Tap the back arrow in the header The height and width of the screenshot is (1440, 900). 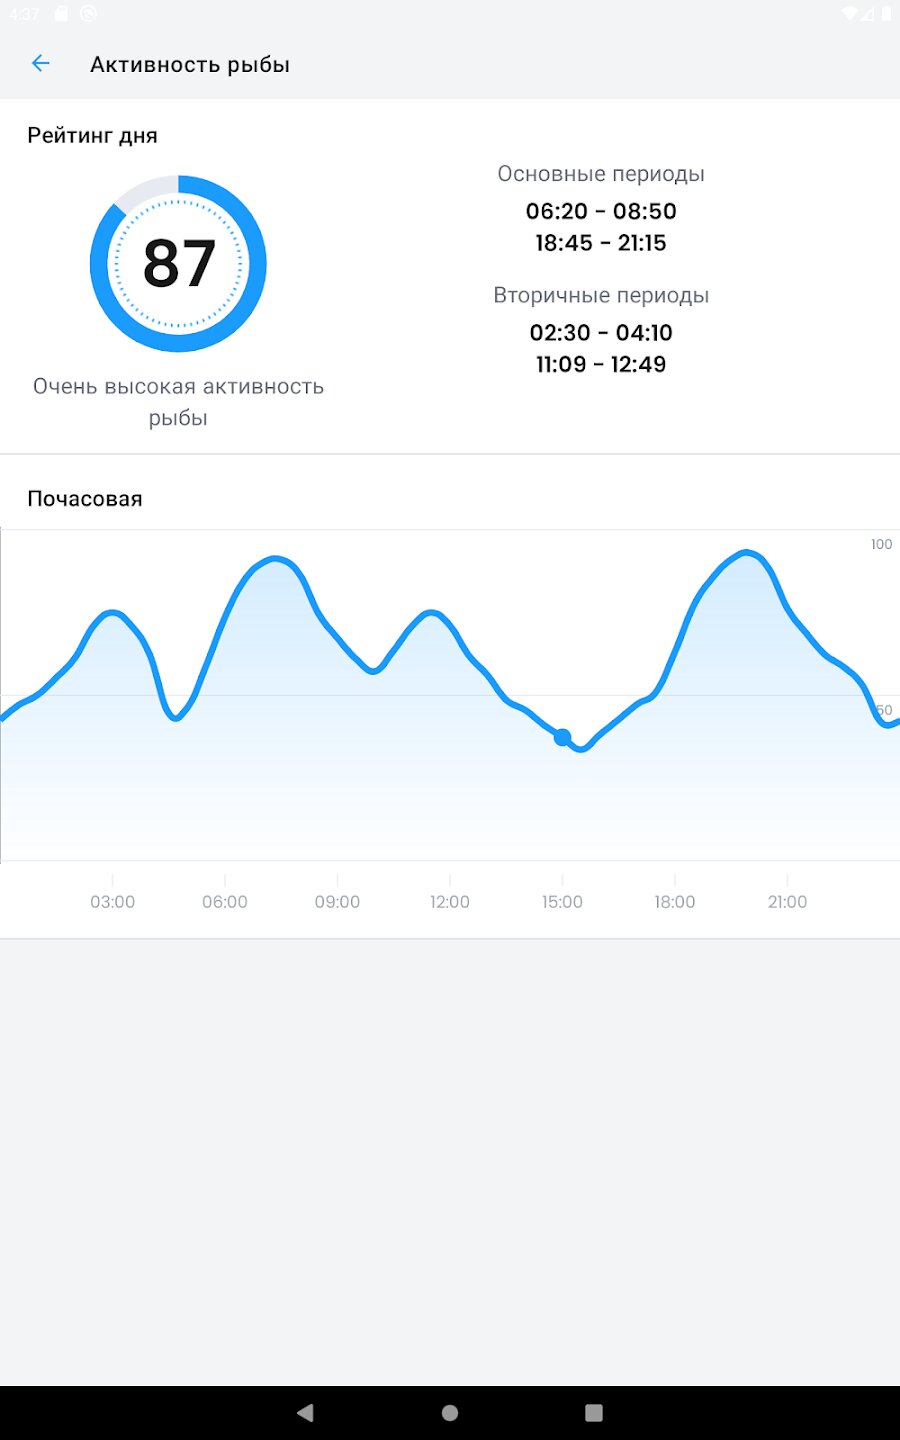point(41,64)
